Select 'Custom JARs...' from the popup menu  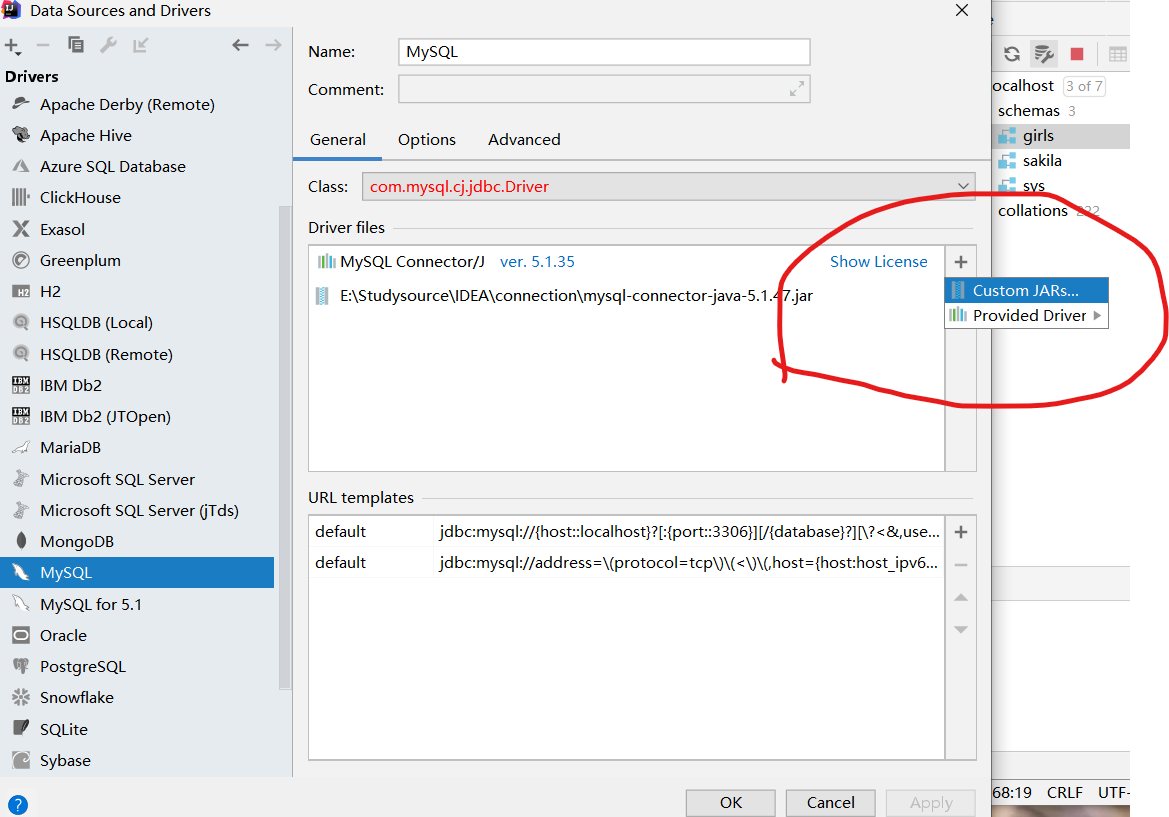(1026, 290)
